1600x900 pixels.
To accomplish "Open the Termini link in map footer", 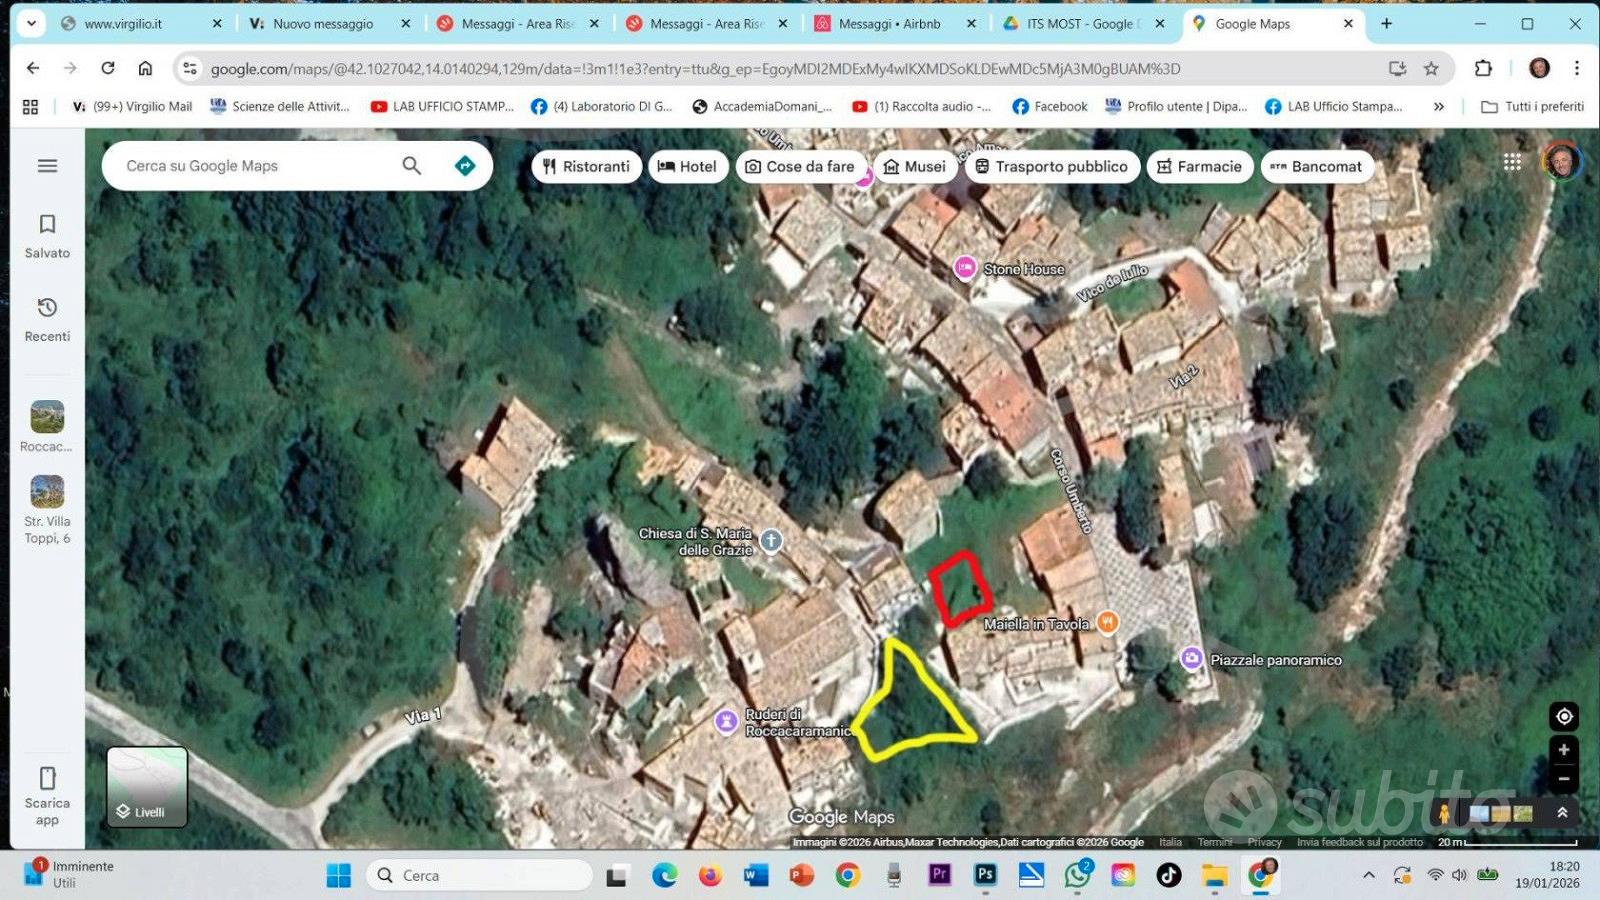I will (1215, 842).
